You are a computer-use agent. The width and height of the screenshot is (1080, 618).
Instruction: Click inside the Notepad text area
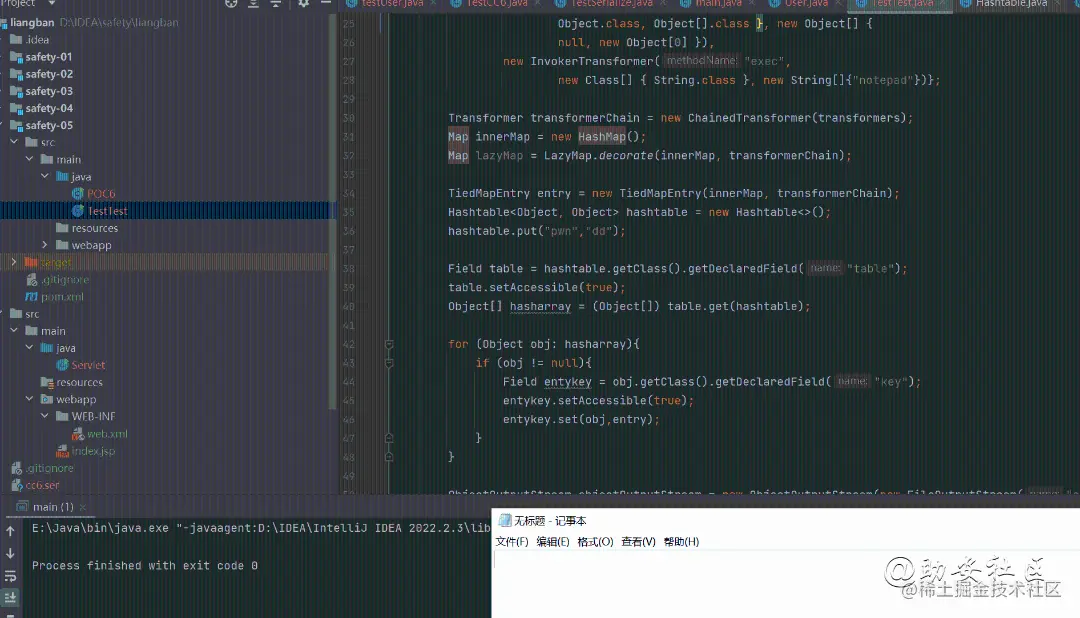pyautogui.click(x=785, y=584)
